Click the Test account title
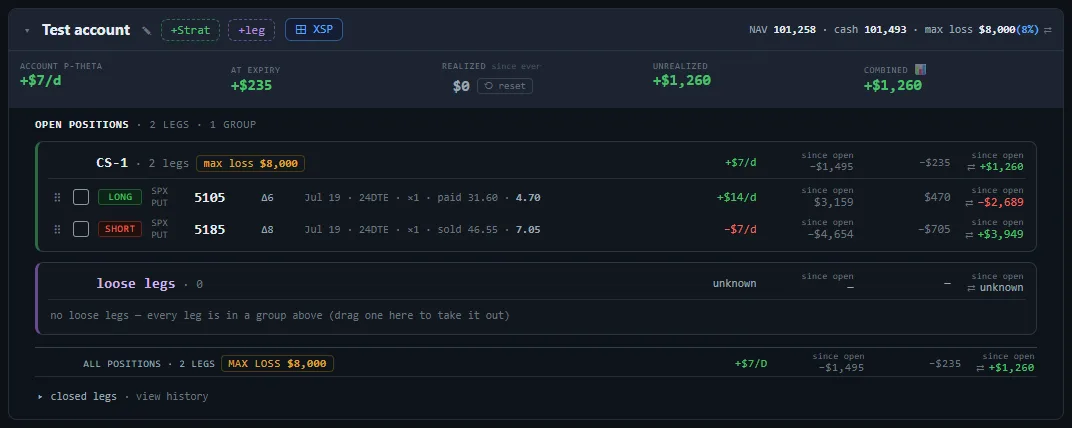Image resolution: width=1072 pixels, height=428 pixels. tap(85, 30)
